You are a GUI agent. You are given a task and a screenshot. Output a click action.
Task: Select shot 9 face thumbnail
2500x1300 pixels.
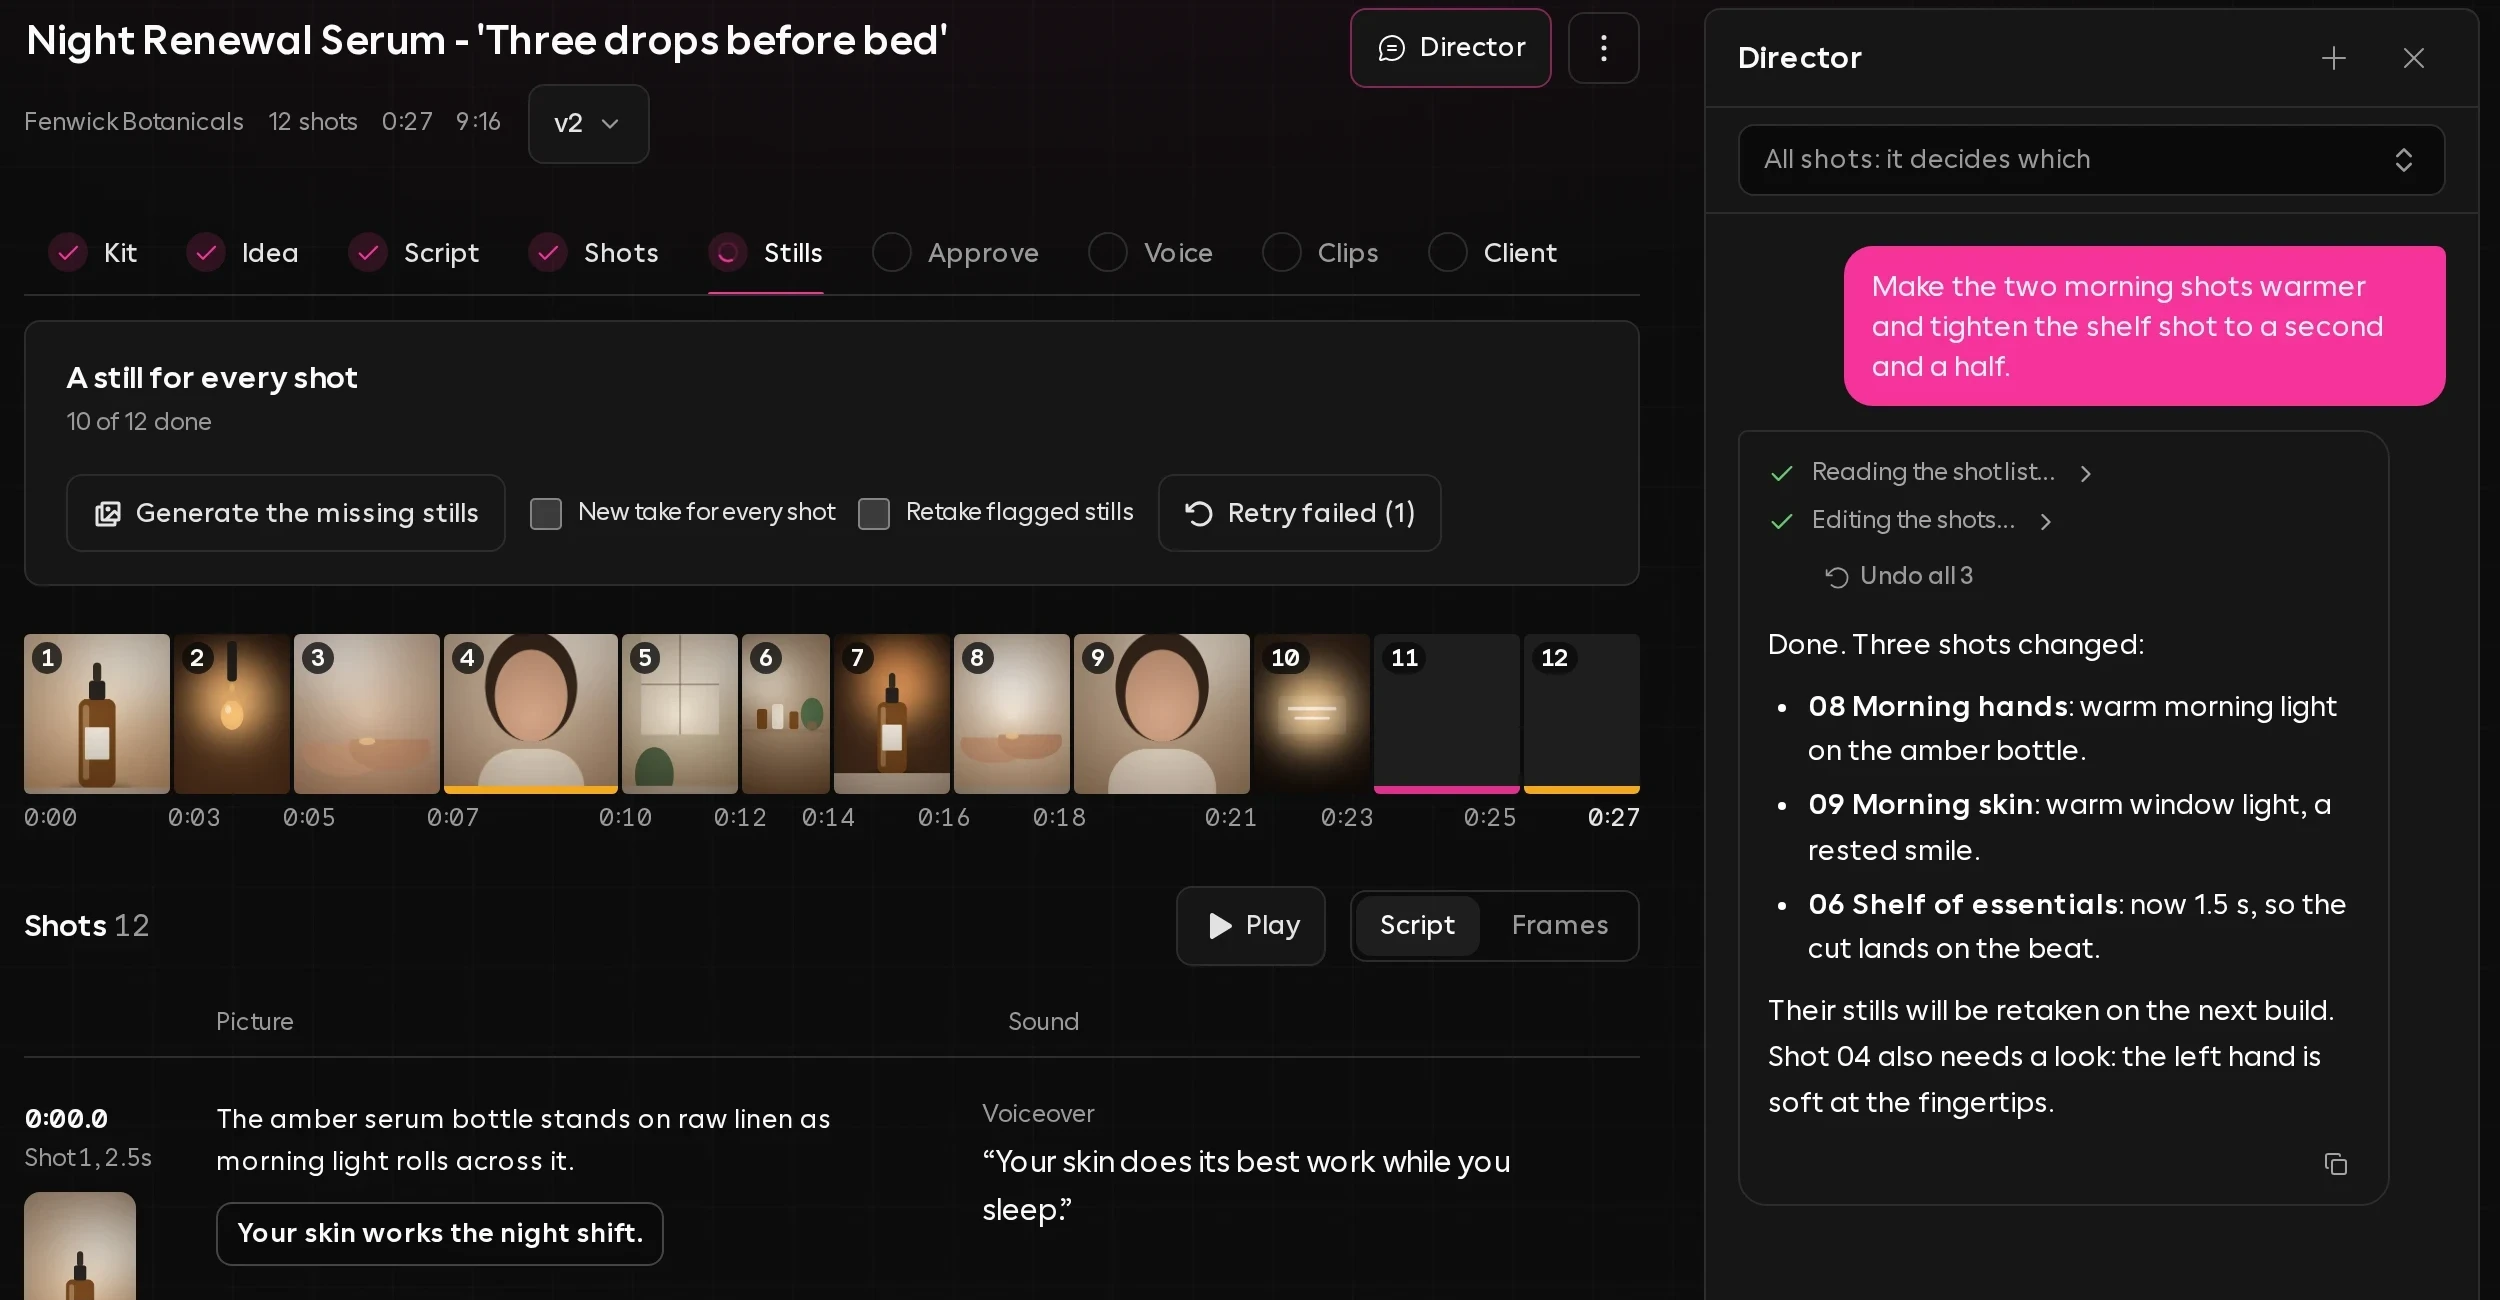point(1162,713)
